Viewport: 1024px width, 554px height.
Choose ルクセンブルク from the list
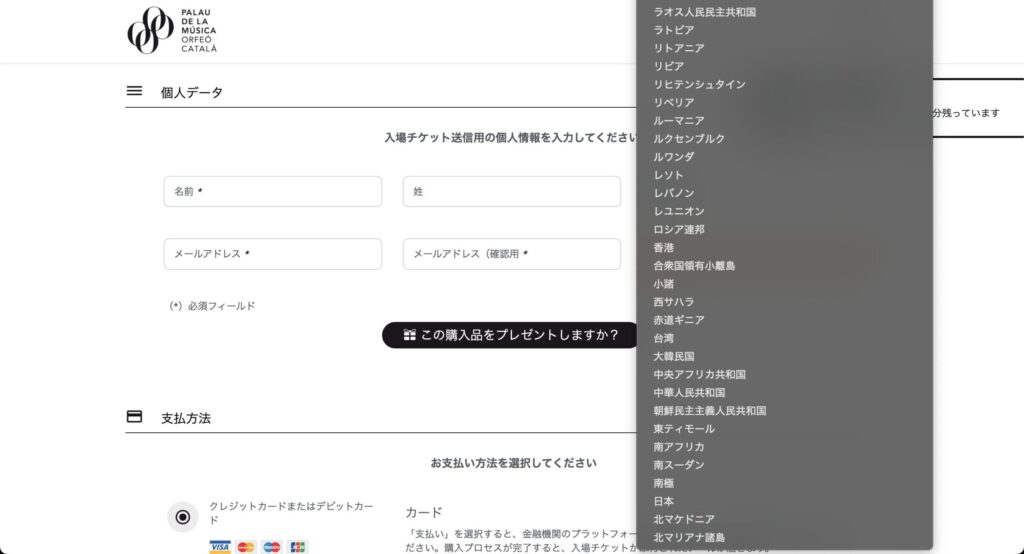689,139
